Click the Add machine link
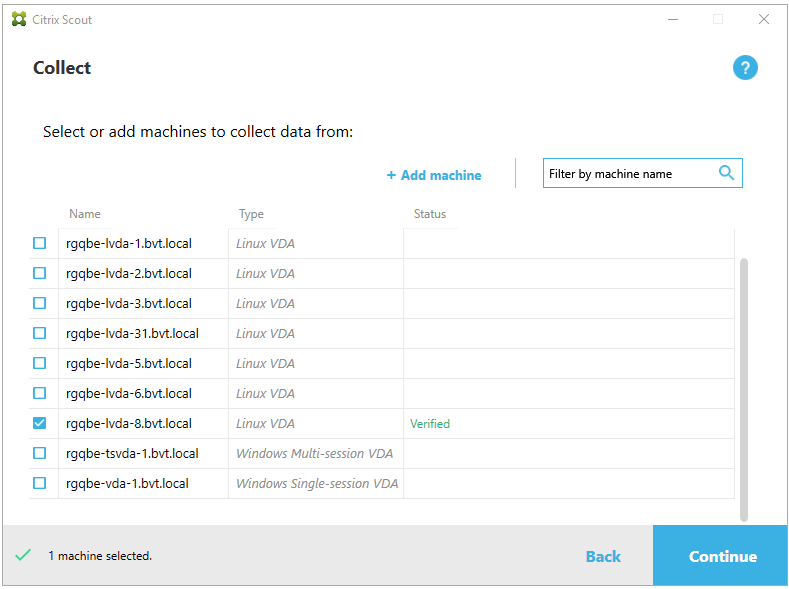This screenshot has width=789, height=589. pyautogui.click(x=434, y=175)
